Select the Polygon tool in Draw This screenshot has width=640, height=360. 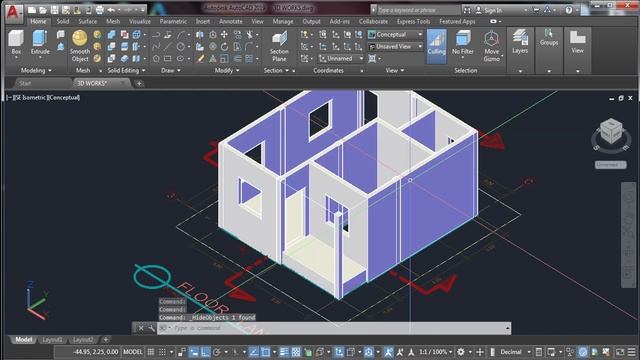click(x=156, y=59)
